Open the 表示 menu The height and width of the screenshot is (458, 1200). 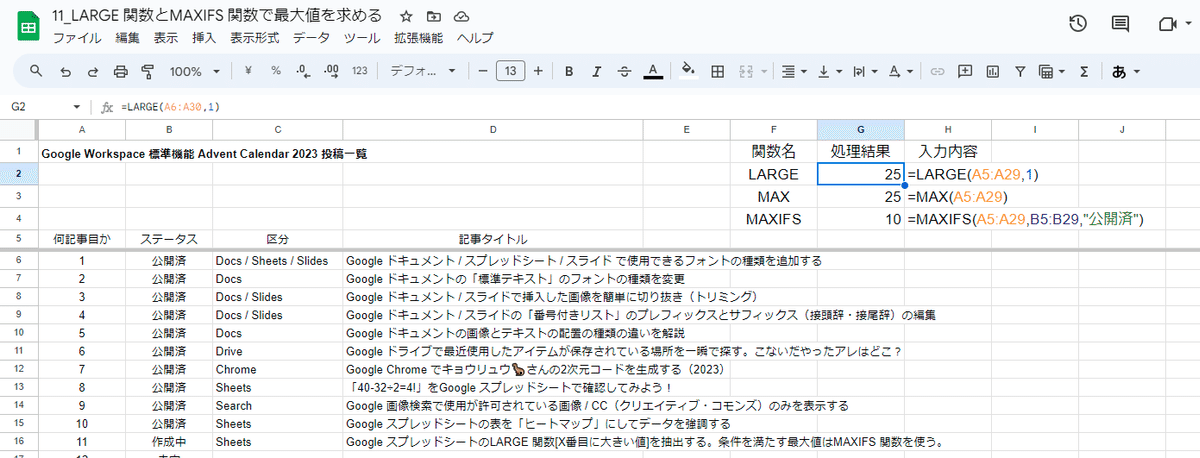tap(166, 38)
